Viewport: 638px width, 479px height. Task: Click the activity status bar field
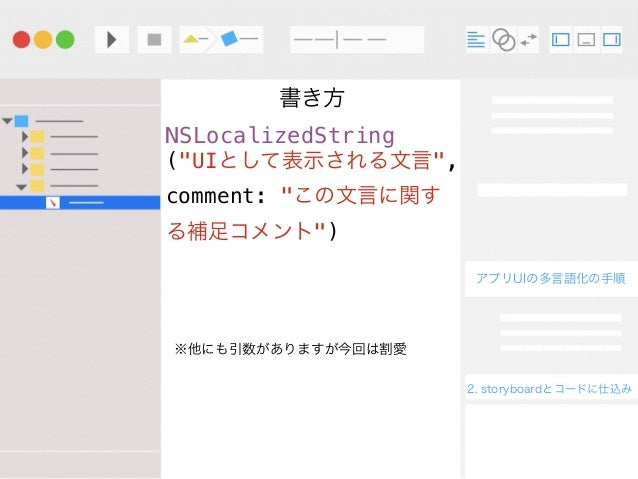(x=357, y=40)
